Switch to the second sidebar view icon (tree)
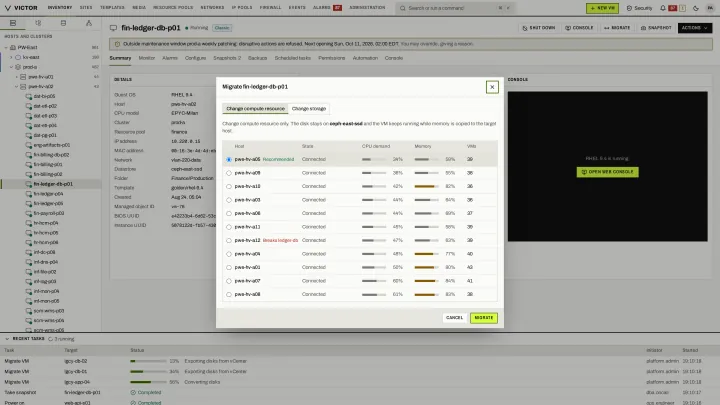This screenshot has height=405, width=720. pos(38,23)
